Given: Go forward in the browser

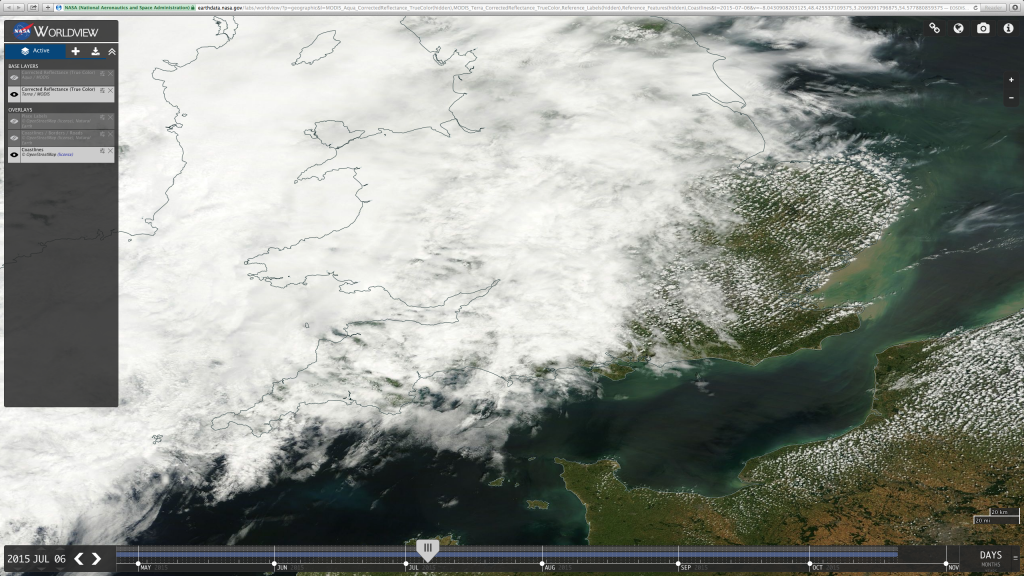Looking at the screenshot, I should (x=19, y=7).
